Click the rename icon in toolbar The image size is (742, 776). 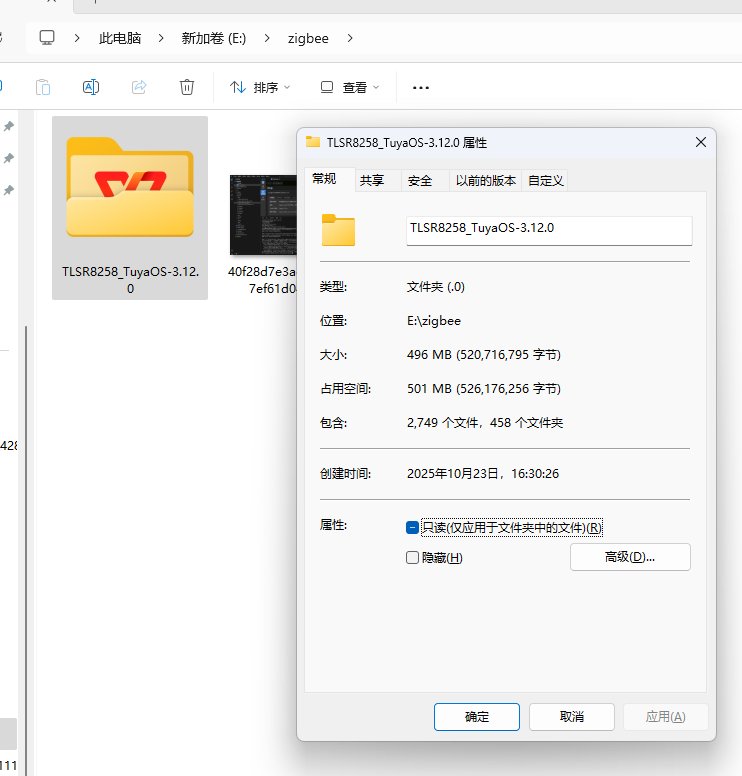tap(91, 87)
